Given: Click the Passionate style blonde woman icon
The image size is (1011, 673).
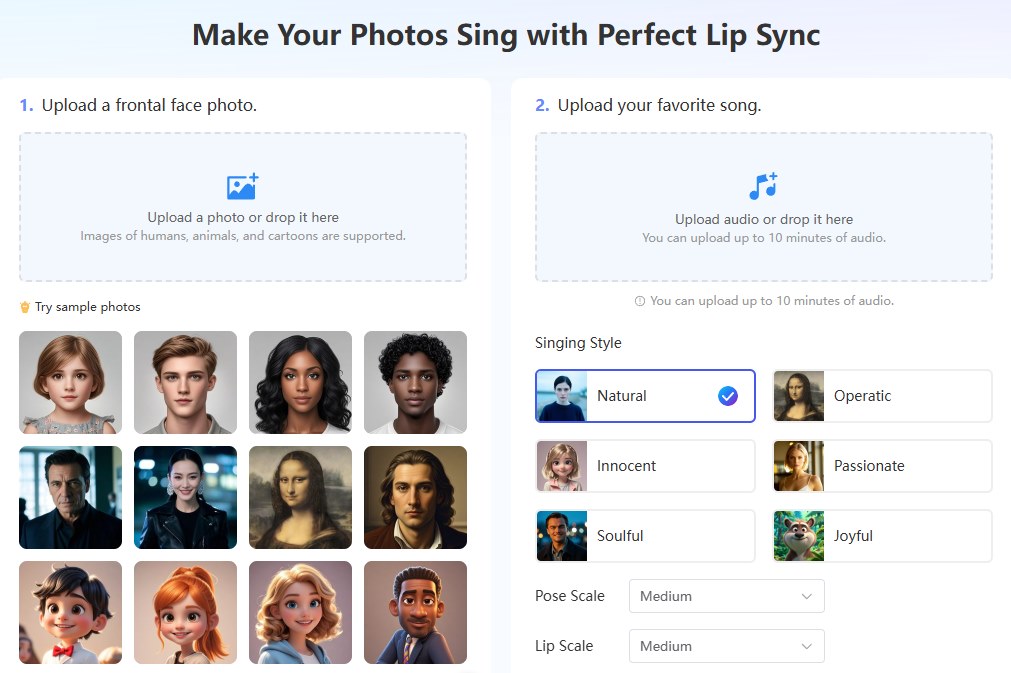Looking at the screenshot, I should tap(798, 466).
